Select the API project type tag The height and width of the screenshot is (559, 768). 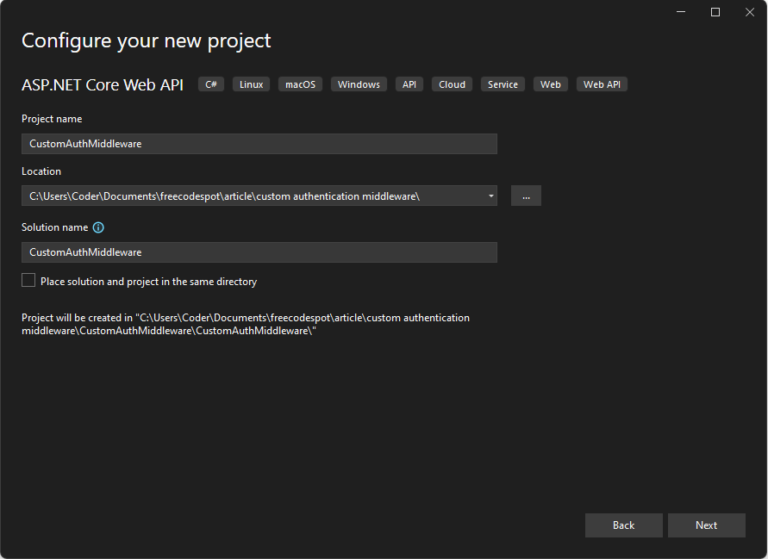(409, 85)
